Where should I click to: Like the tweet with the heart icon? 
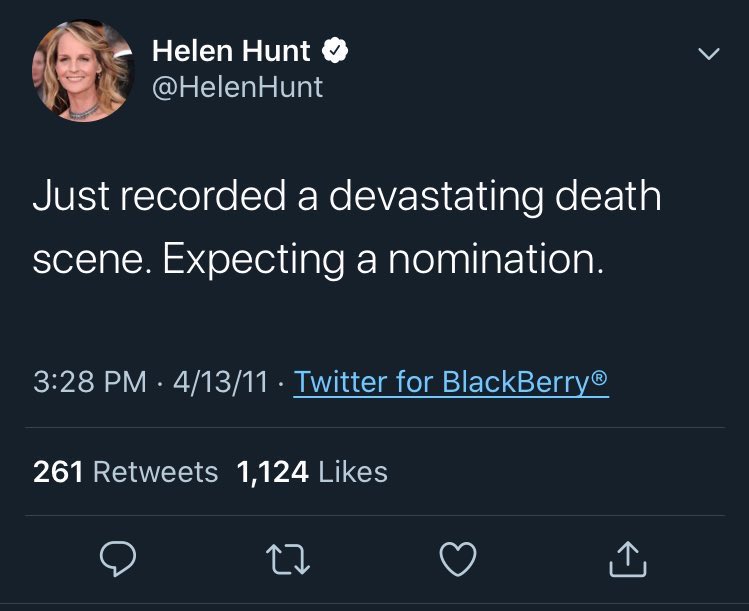[x=458, y=560]
